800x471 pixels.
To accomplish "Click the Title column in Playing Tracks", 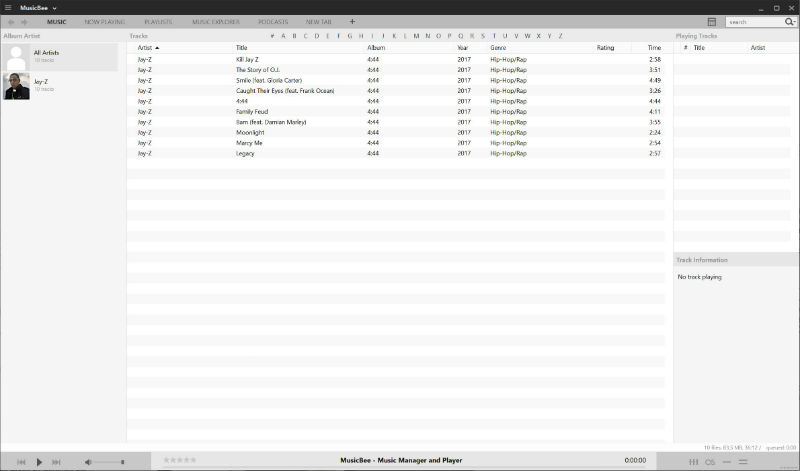I will [x=699, y=47].
